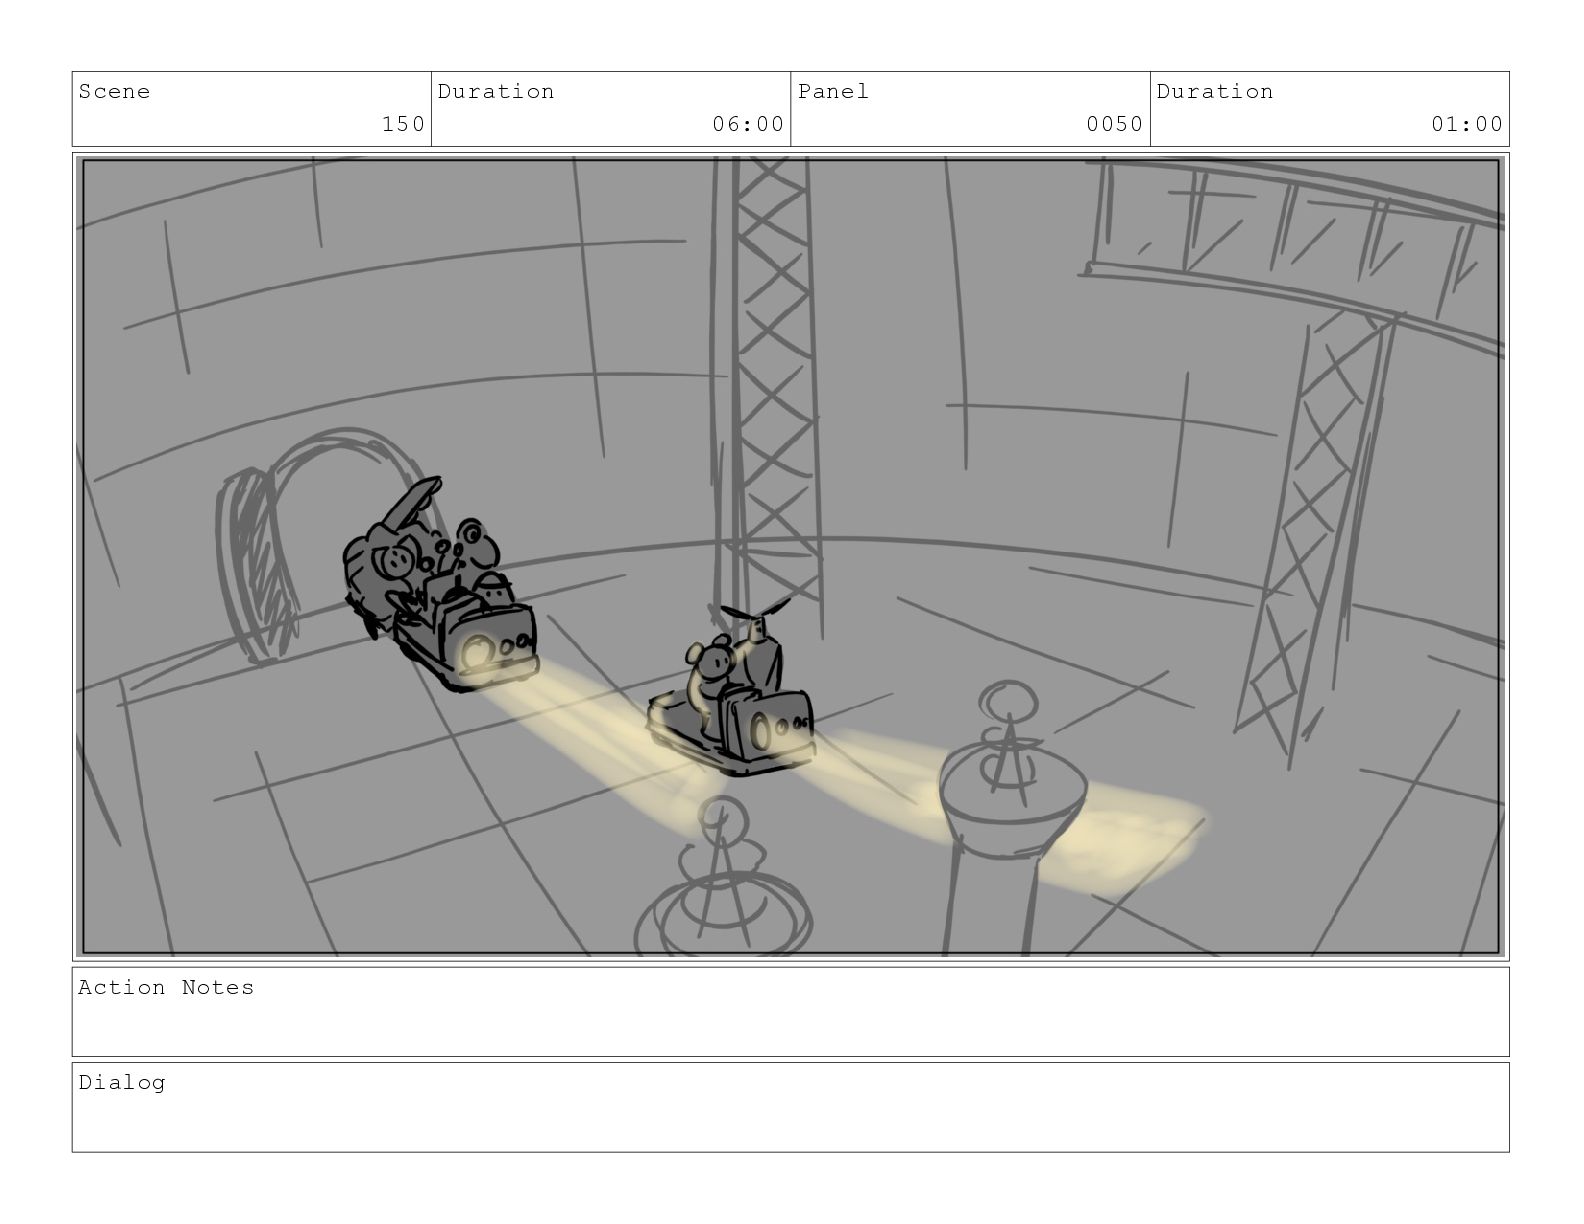Click the storyboard panel sketch image
This screenshot has height=1224, width=1584.
pyautogui.click(x=791, y=556)
